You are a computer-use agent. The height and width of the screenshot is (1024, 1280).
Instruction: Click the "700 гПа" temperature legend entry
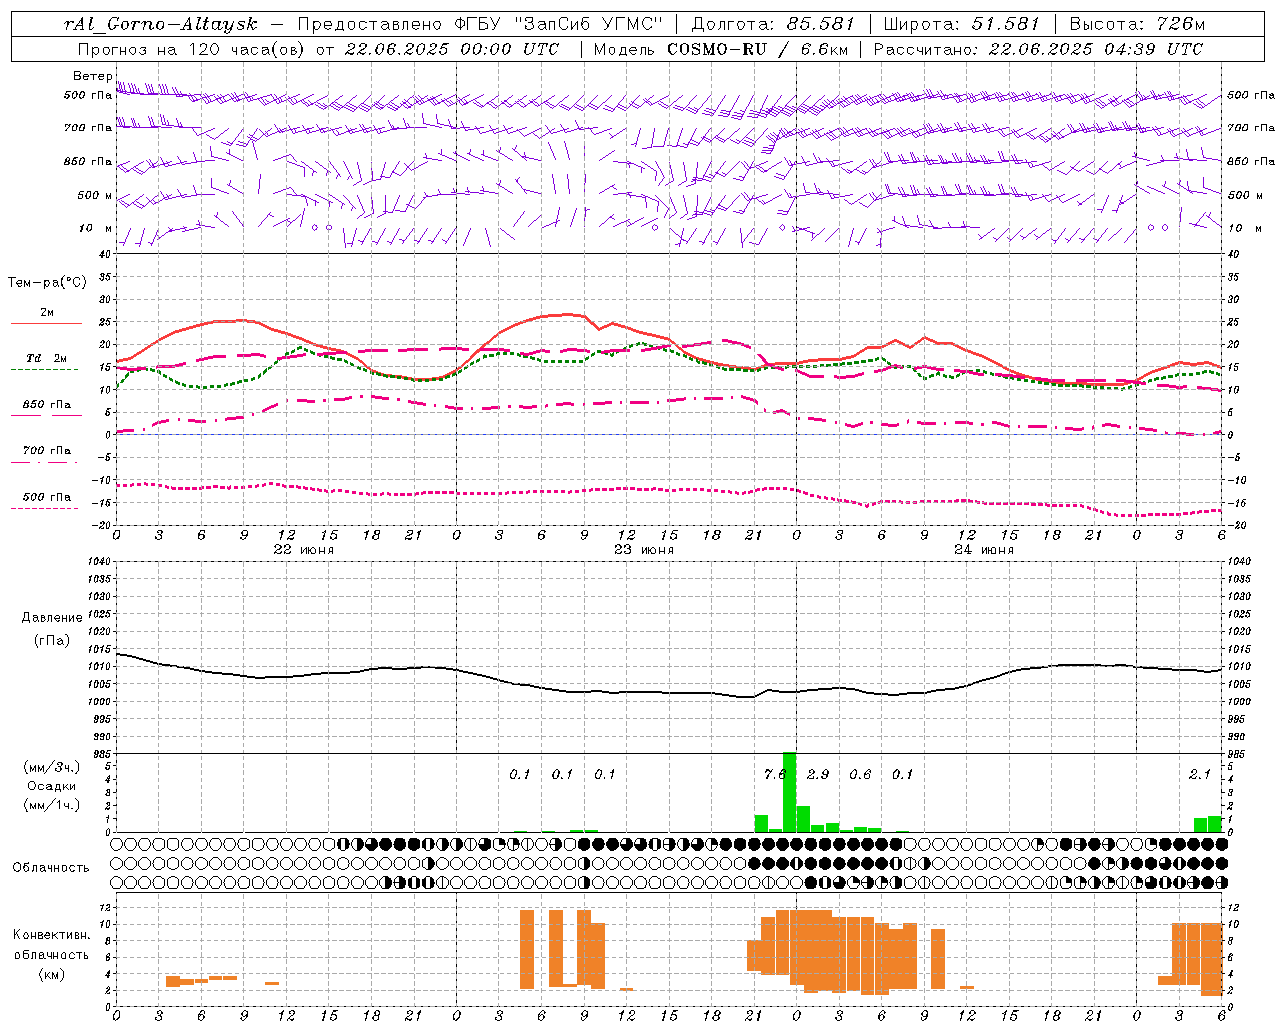coord(46,451)
